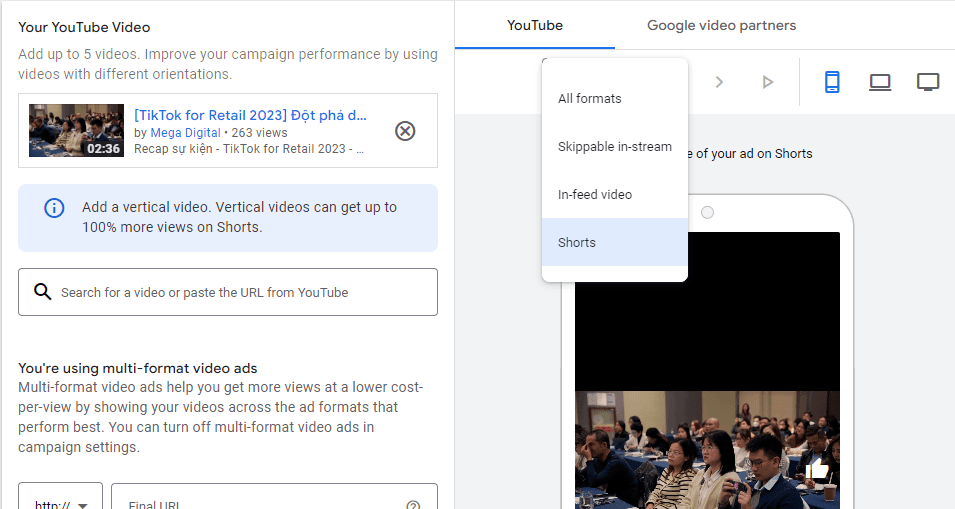The image size is (955, 509).
Task: Select Shorts in the format menu
Action: point(577,242)
